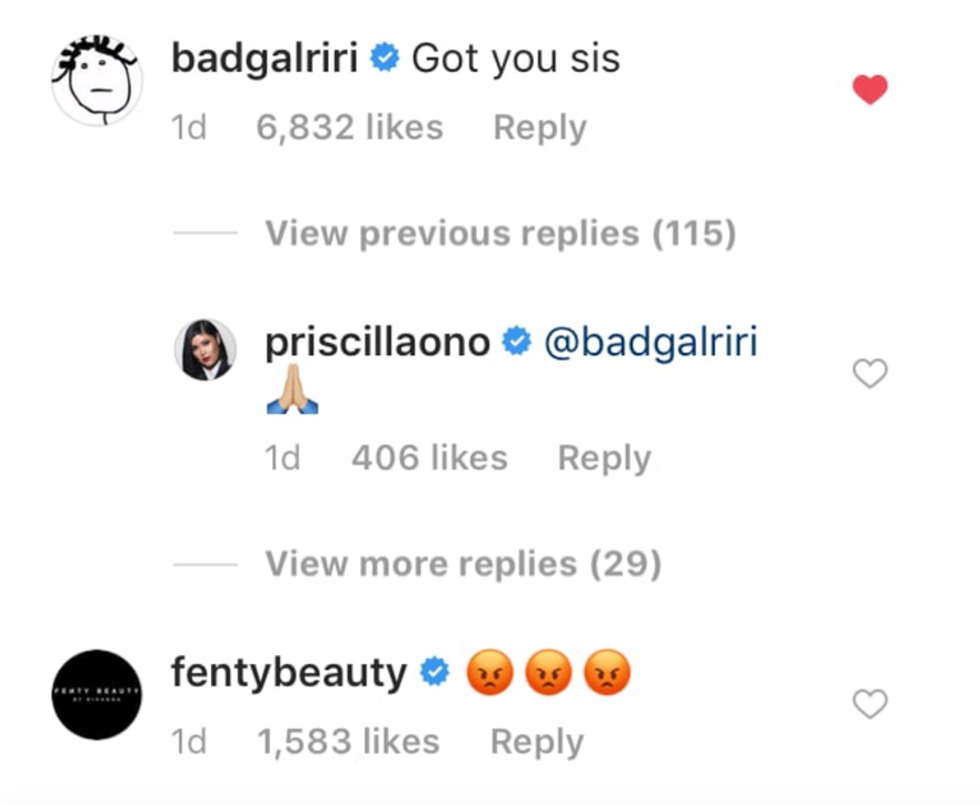Click the priscillaono username
The height and width of the screenshot is (806, 980).
coord(378,343)
